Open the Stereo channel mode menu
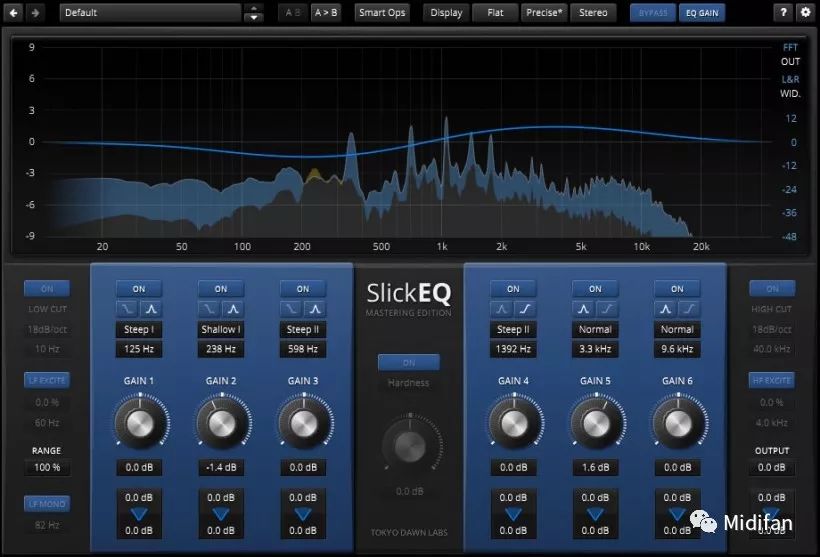Image resolution: width=820 pixels, height=557 pixels. 593,13
